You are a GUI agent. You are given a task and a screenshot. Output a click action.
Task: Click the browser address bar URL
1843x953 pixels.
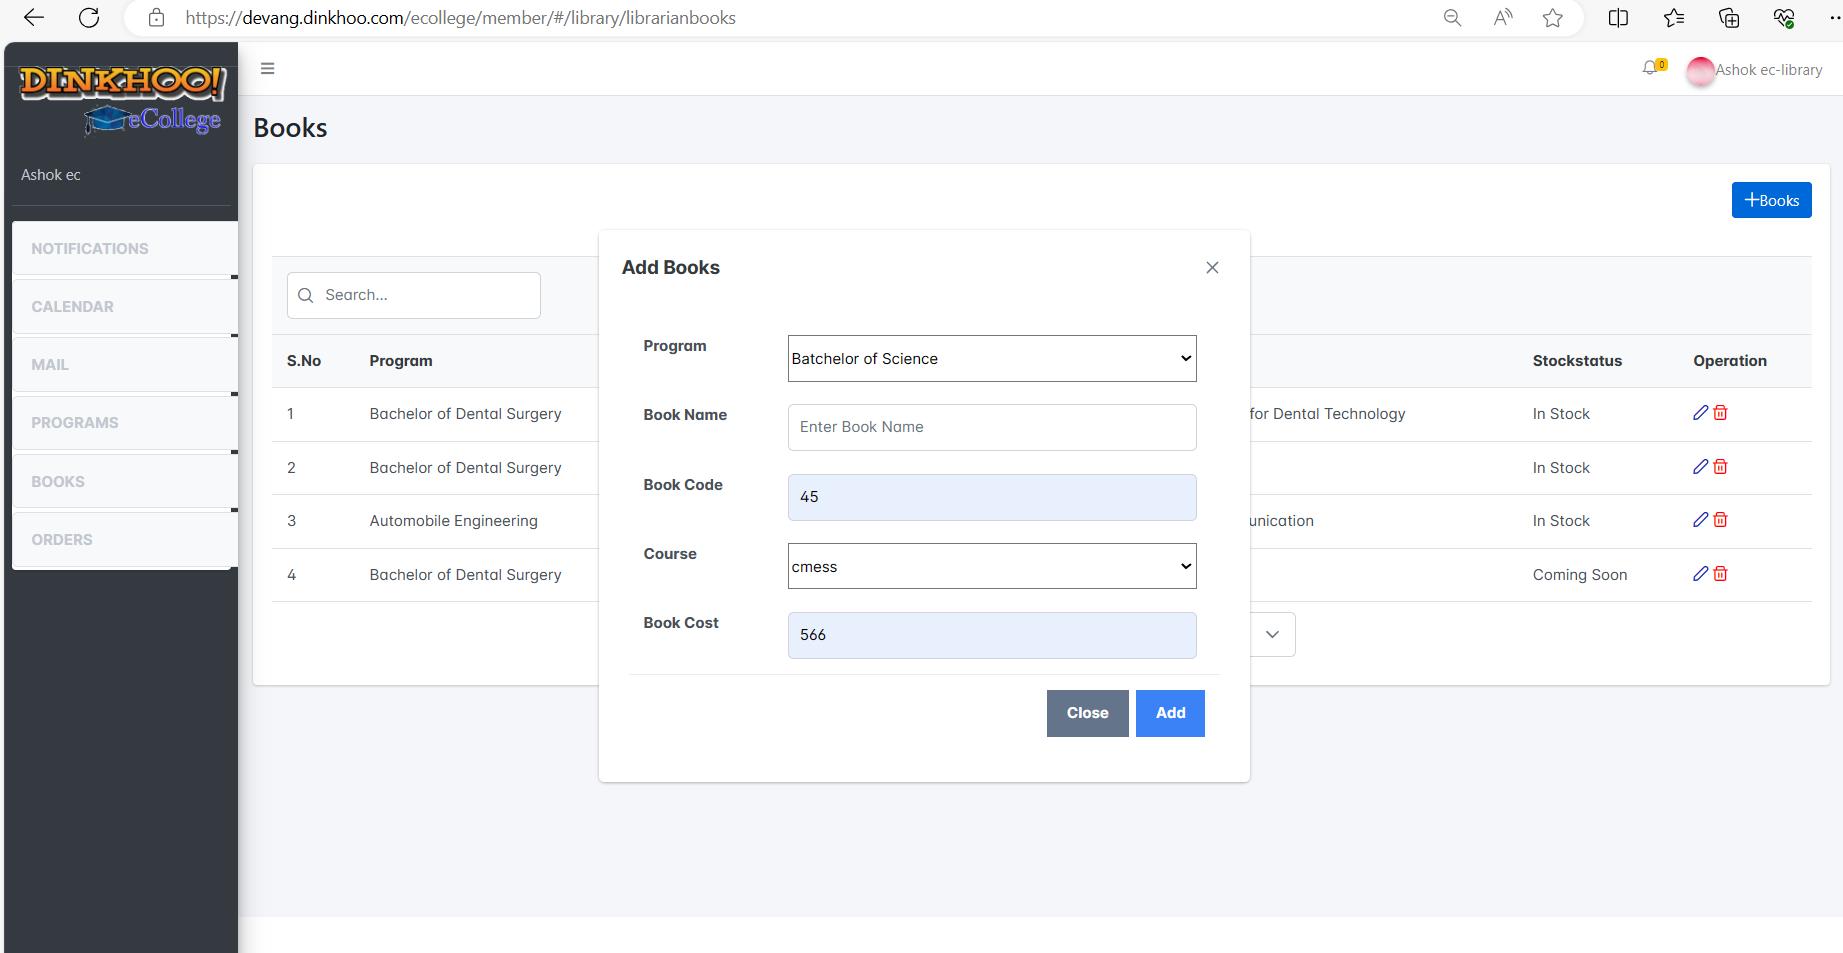460,18
